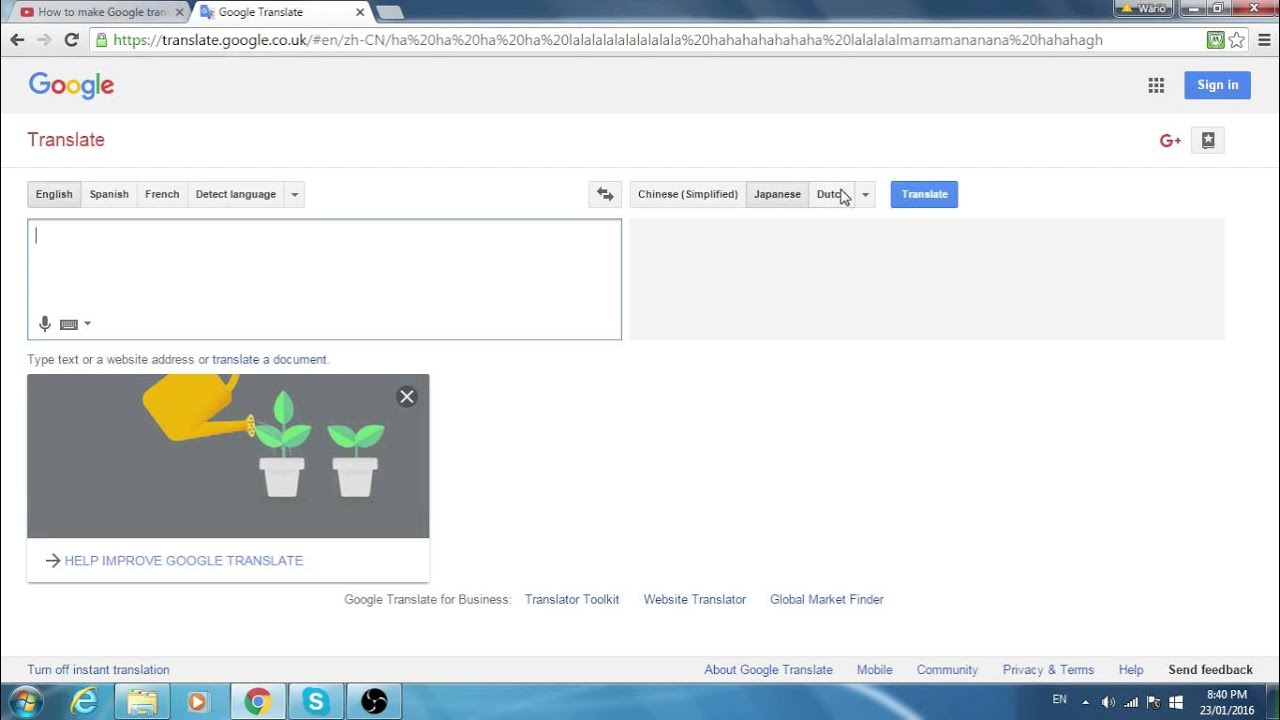
Task: Select Spanish as source language
Action: (x=109, y=194)
